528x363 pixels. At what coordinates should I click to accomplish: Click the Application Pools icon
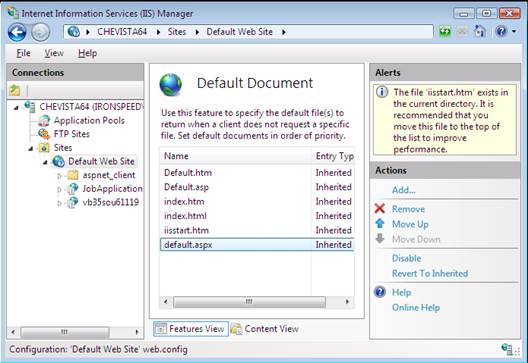[44, 120]
